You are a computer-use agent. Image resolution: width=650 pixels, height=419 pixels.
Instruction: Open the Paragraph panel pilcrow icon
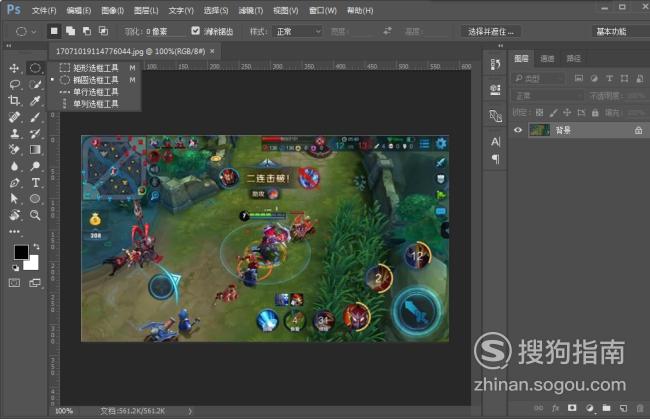(495, 159)
